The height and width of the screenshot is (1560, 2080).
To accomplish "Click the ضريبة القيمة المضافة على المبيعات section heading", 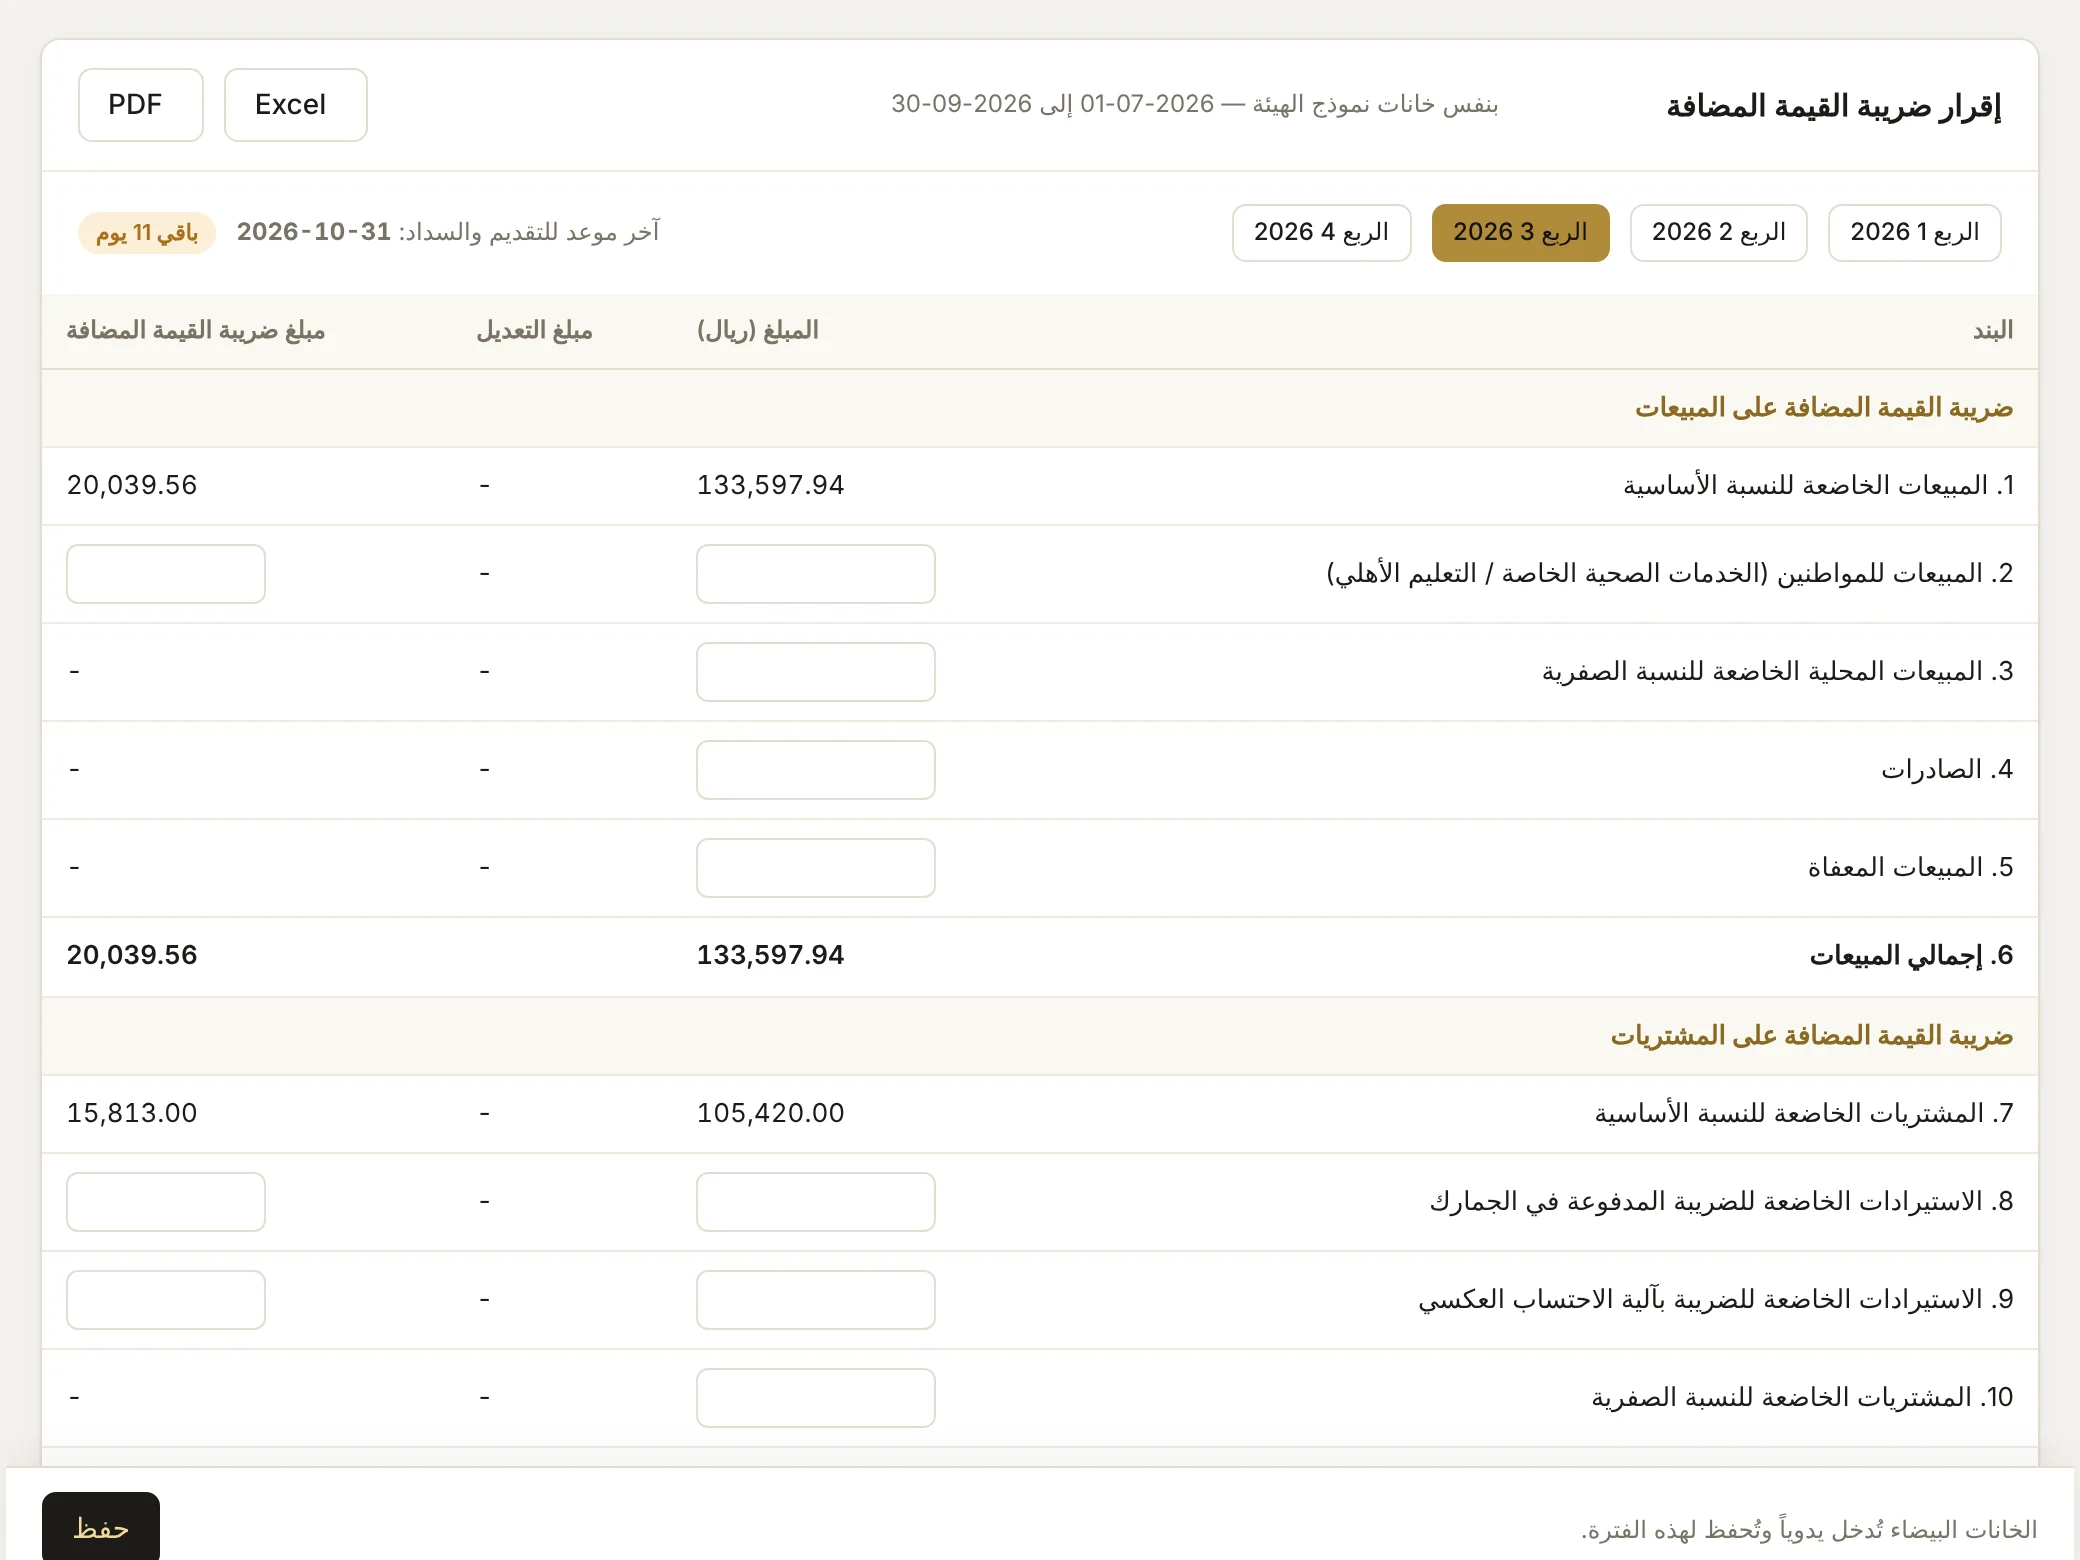I will point(1824,408).
